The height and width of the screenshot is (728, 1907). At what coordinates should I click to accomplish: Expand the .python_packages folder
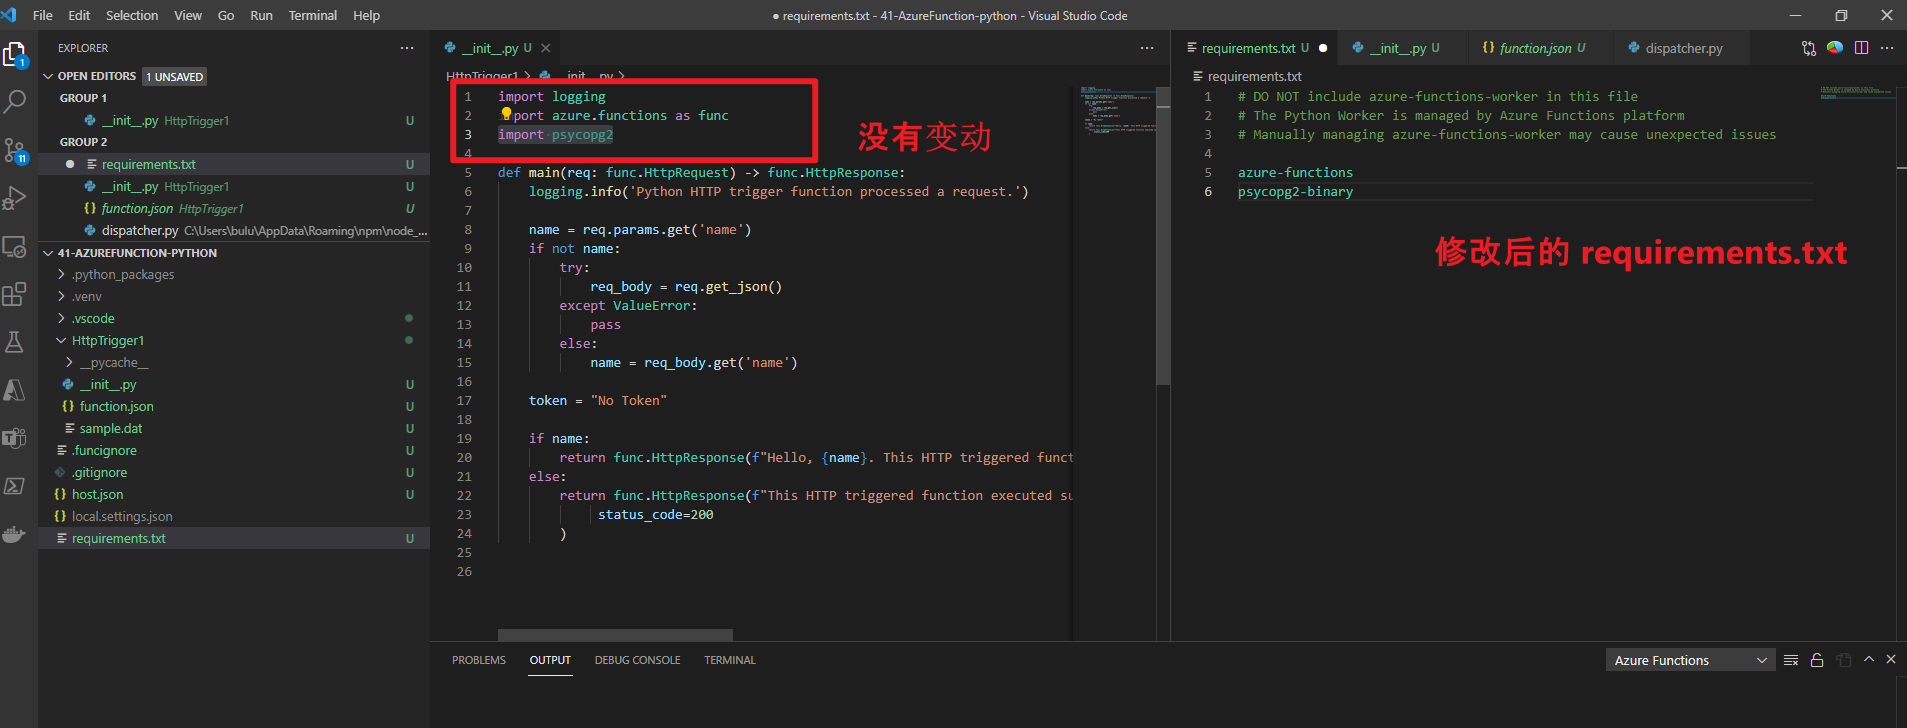122,275
